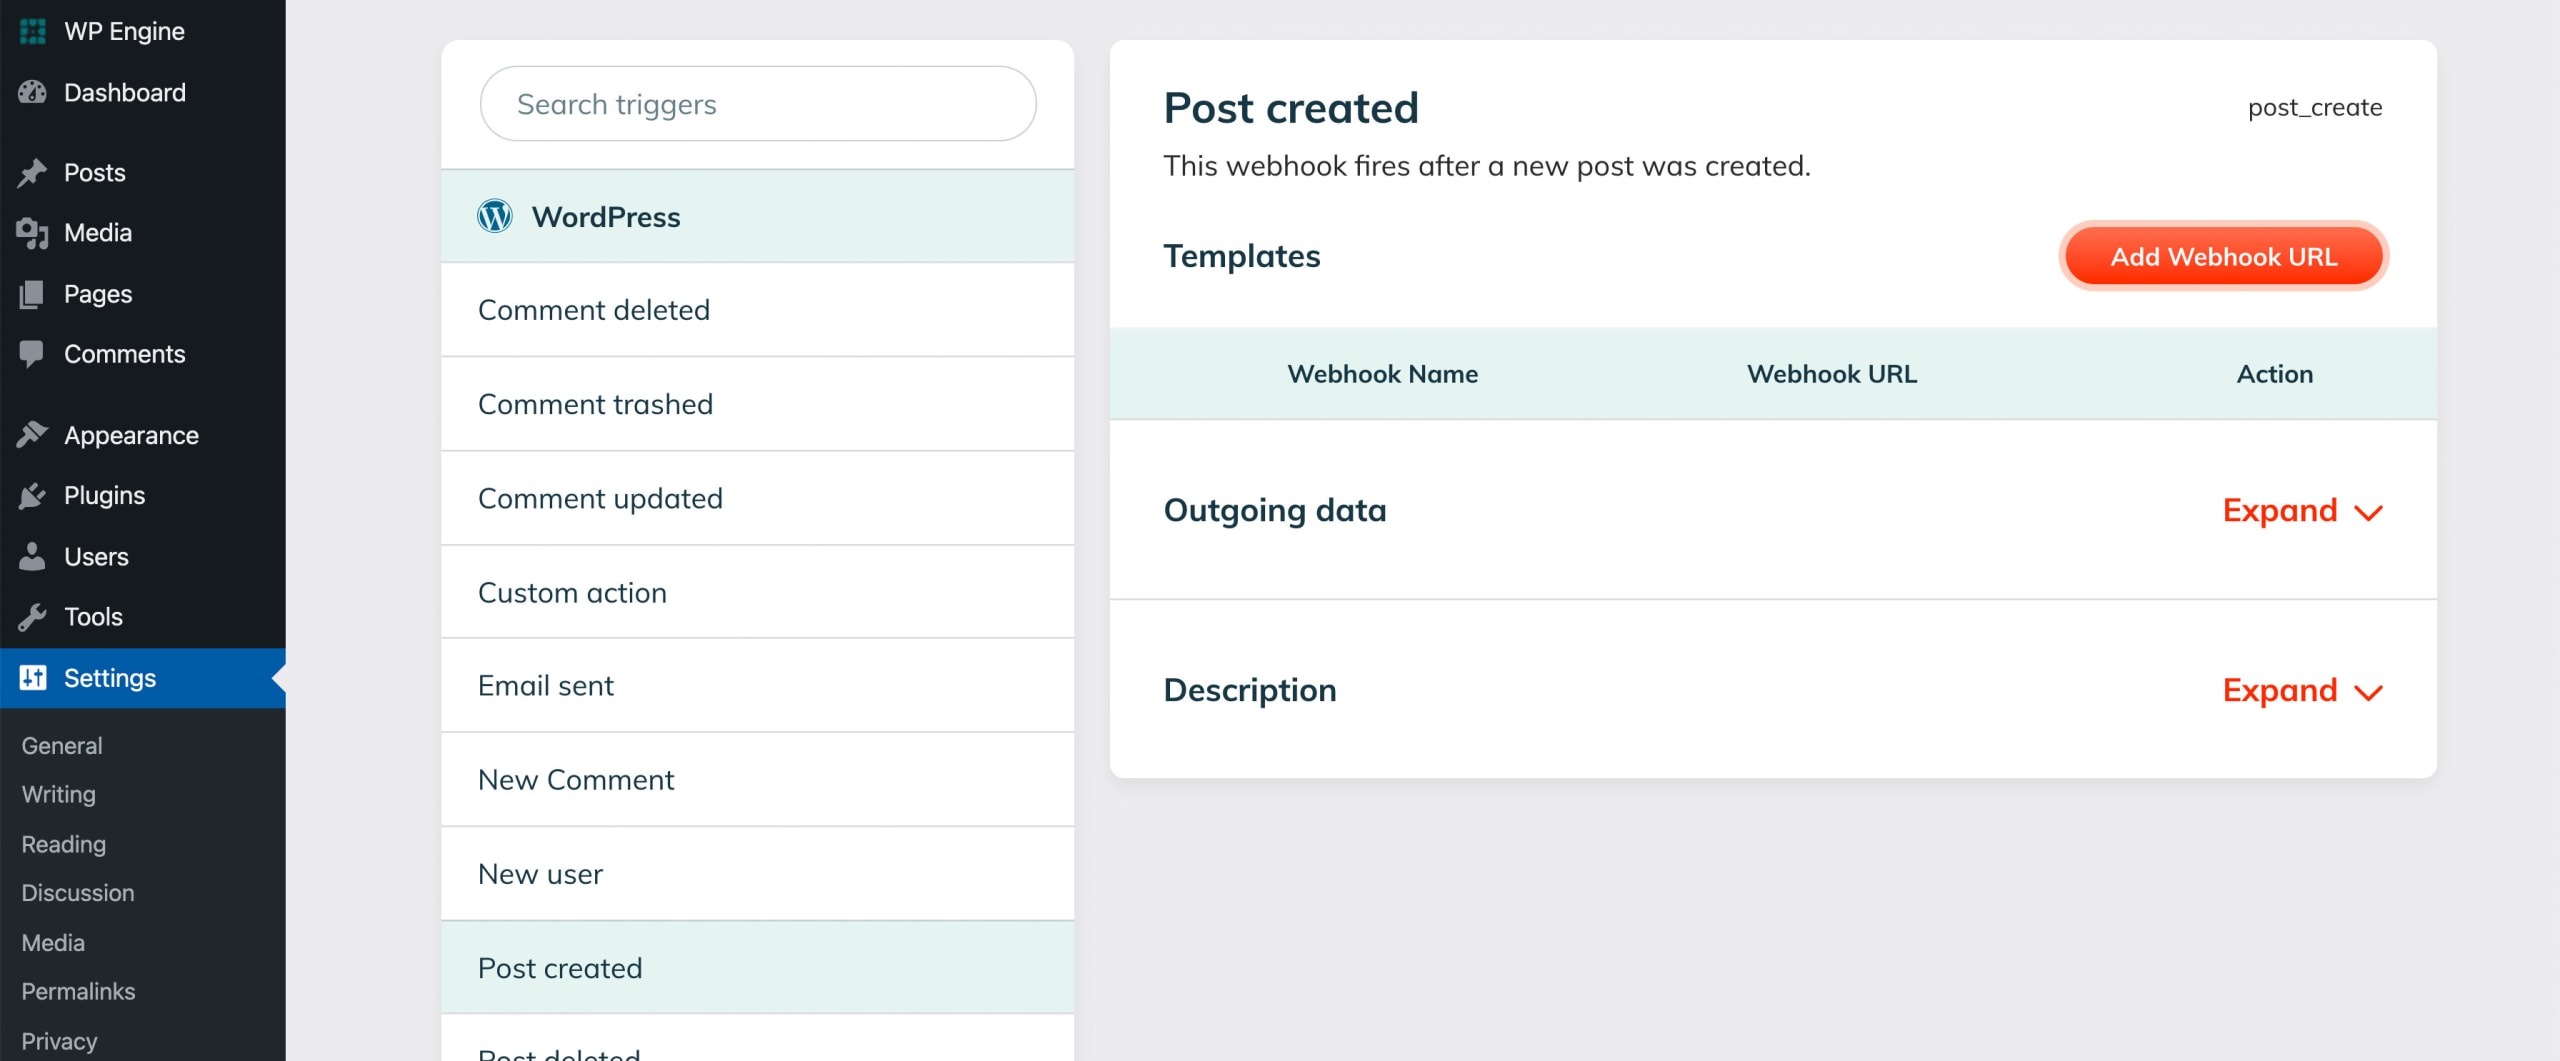
Task: Open Plugins menu entry
Action: tap(143, 496)
